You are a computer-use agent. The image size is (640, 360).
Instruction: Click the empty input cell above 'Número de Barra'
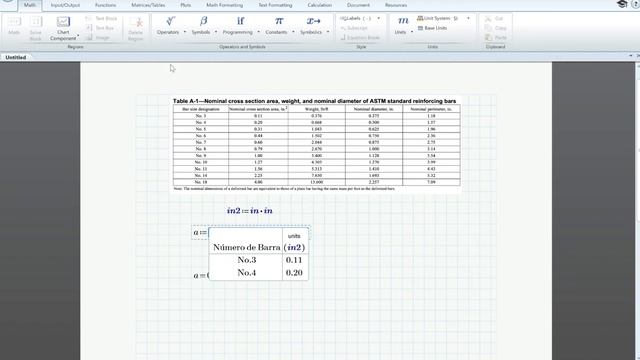click(245, 235)
